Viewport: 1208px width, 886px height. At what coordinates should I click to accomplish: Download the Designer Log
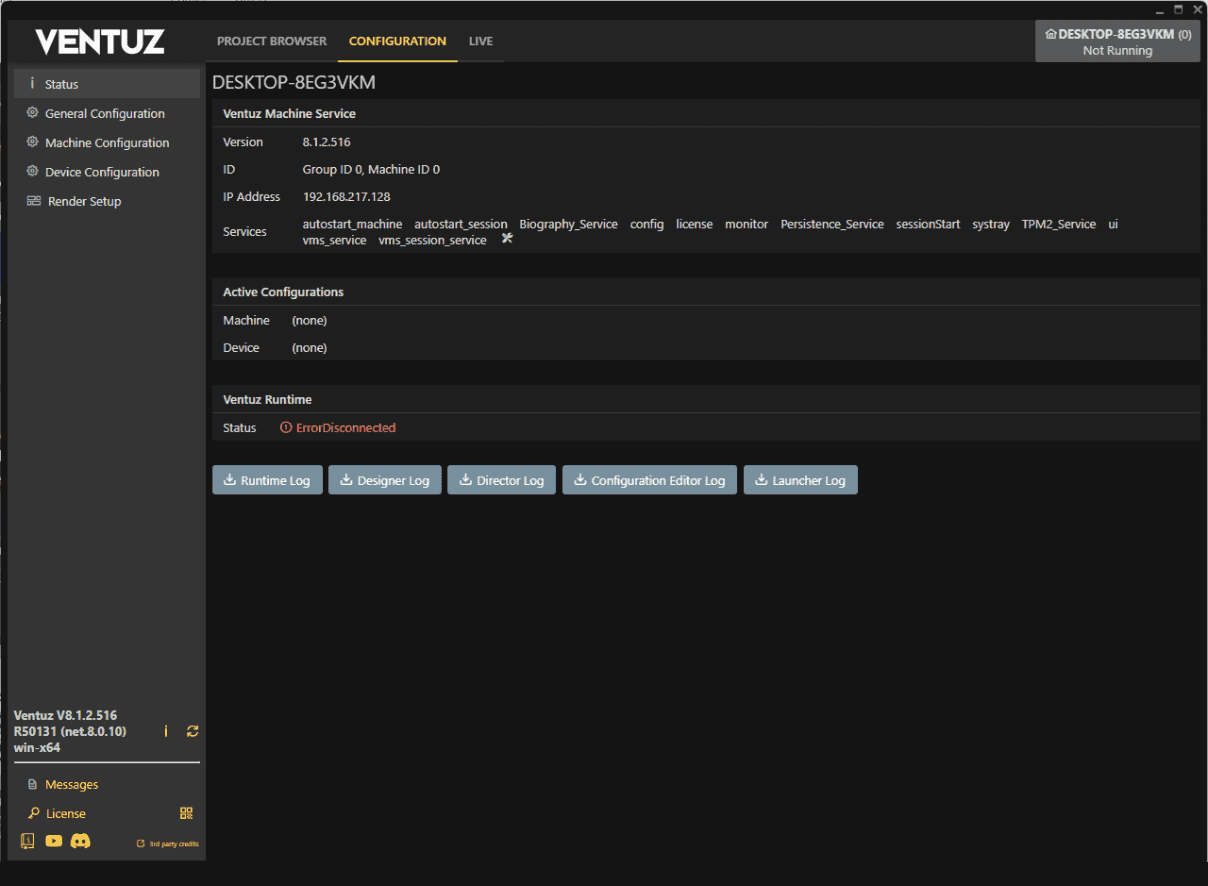point(385,480)
